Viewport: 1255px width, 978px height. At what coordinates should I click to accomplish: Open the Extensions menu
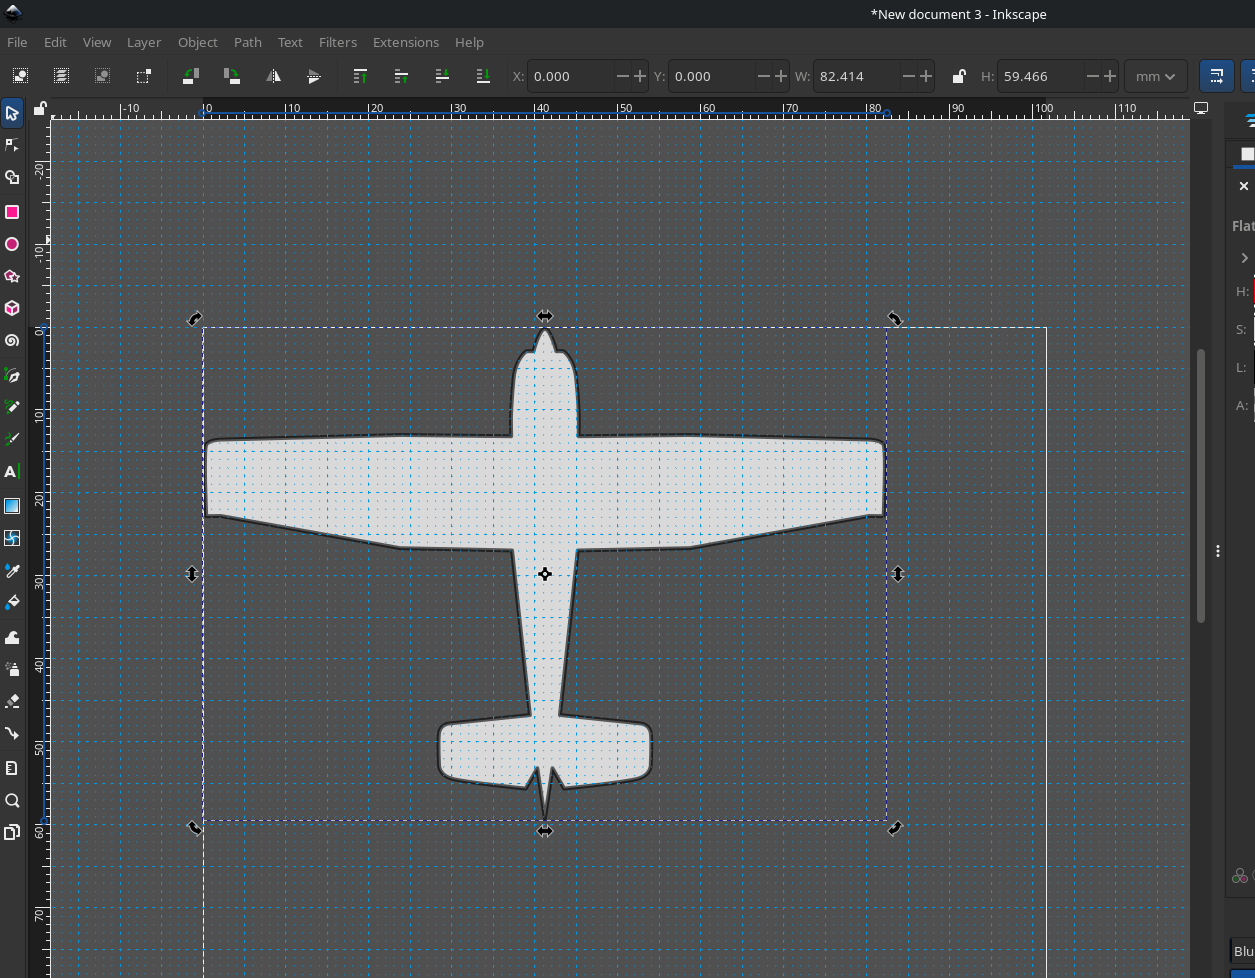tap(405, 42)
